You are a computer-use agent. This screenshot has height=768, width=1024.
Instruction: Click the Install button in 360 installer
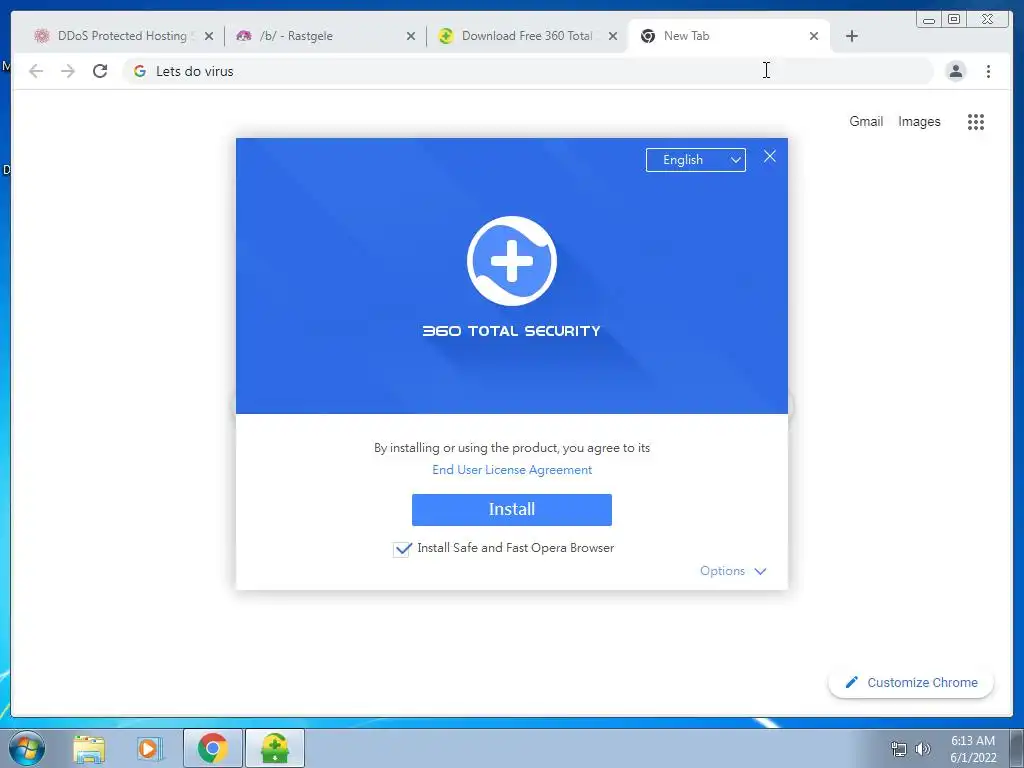pyautogui.click(x=511, y=509)
